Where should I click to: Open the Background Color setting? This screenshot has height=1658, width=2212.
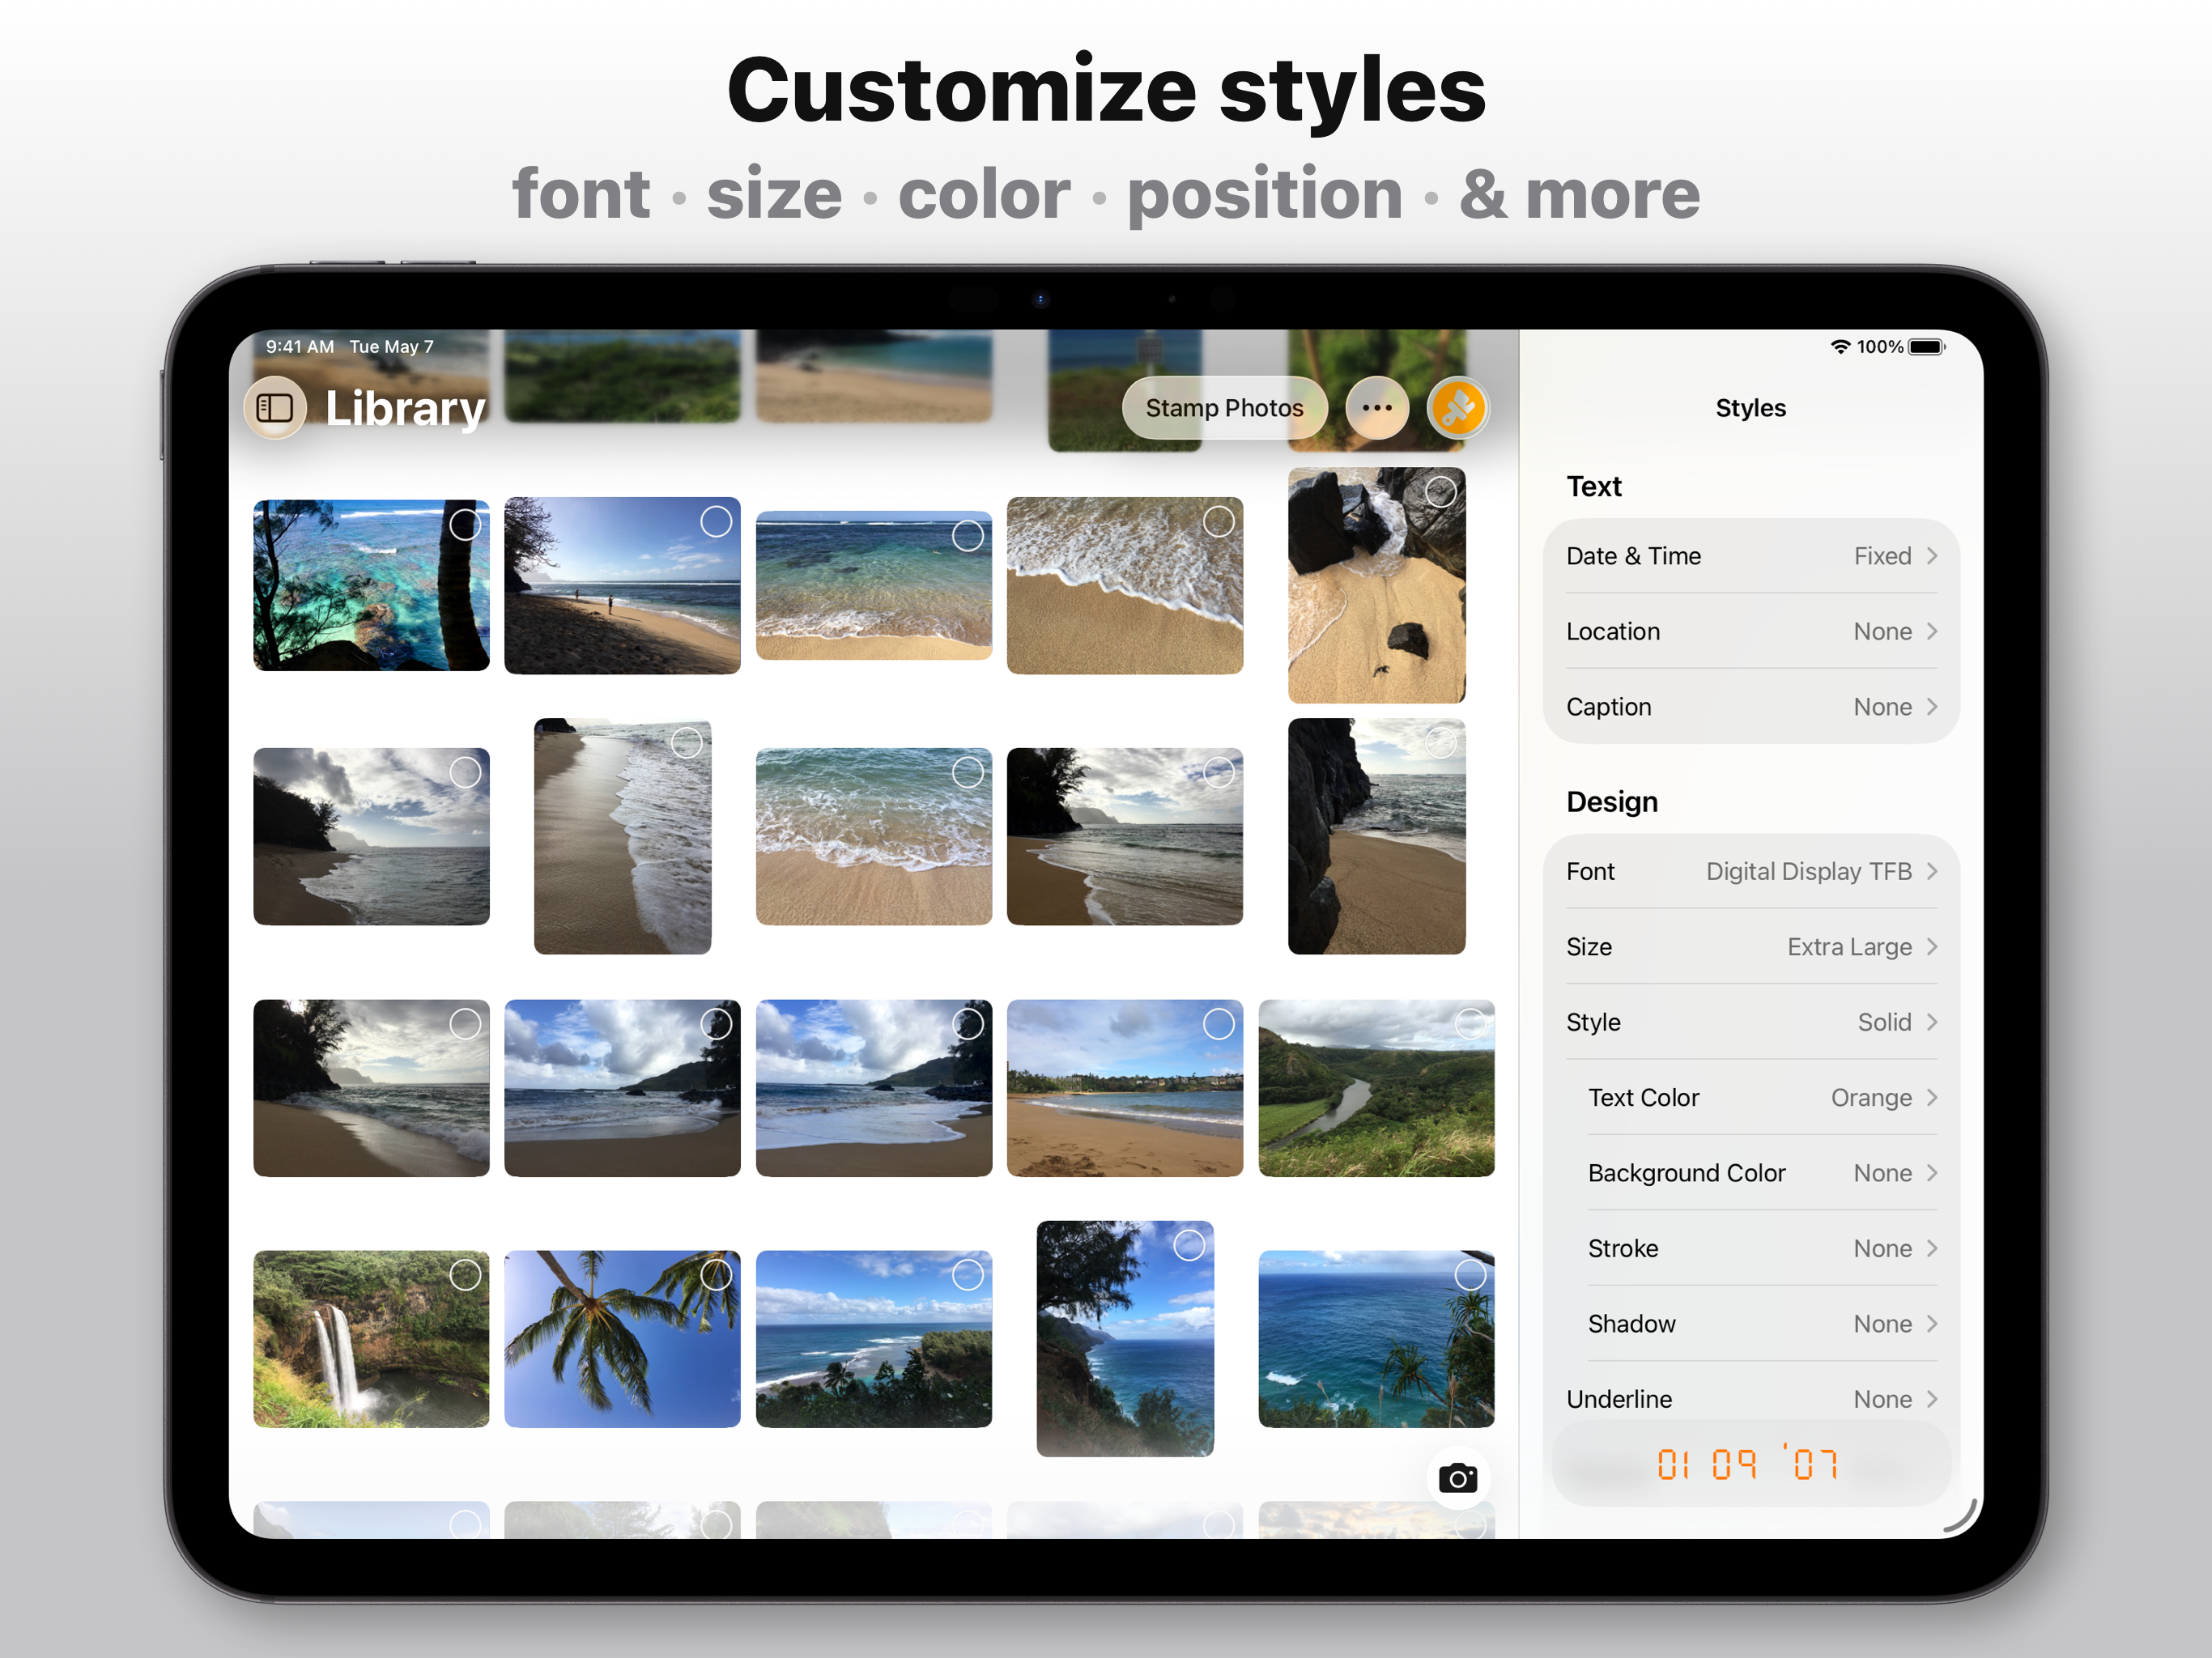[1760, 1173]
